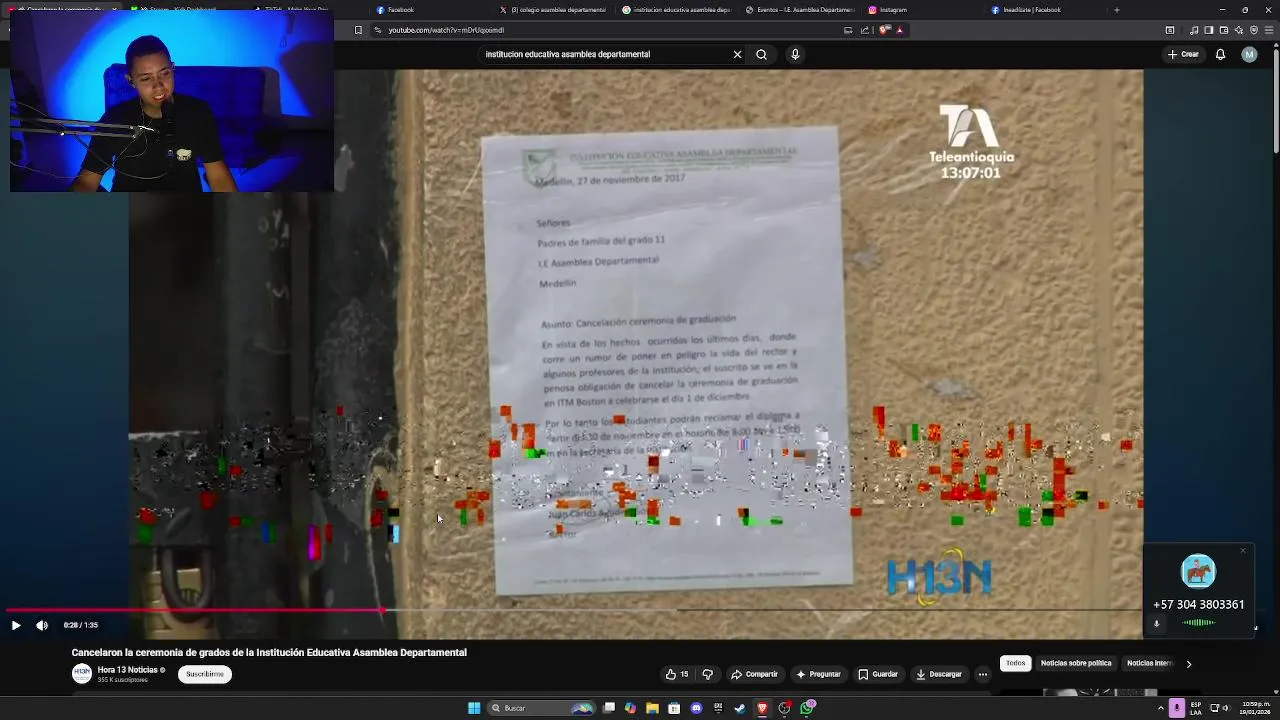Click the horse rider avatar
This screenshot has width=1280, height=720.
pos(1198,571)
